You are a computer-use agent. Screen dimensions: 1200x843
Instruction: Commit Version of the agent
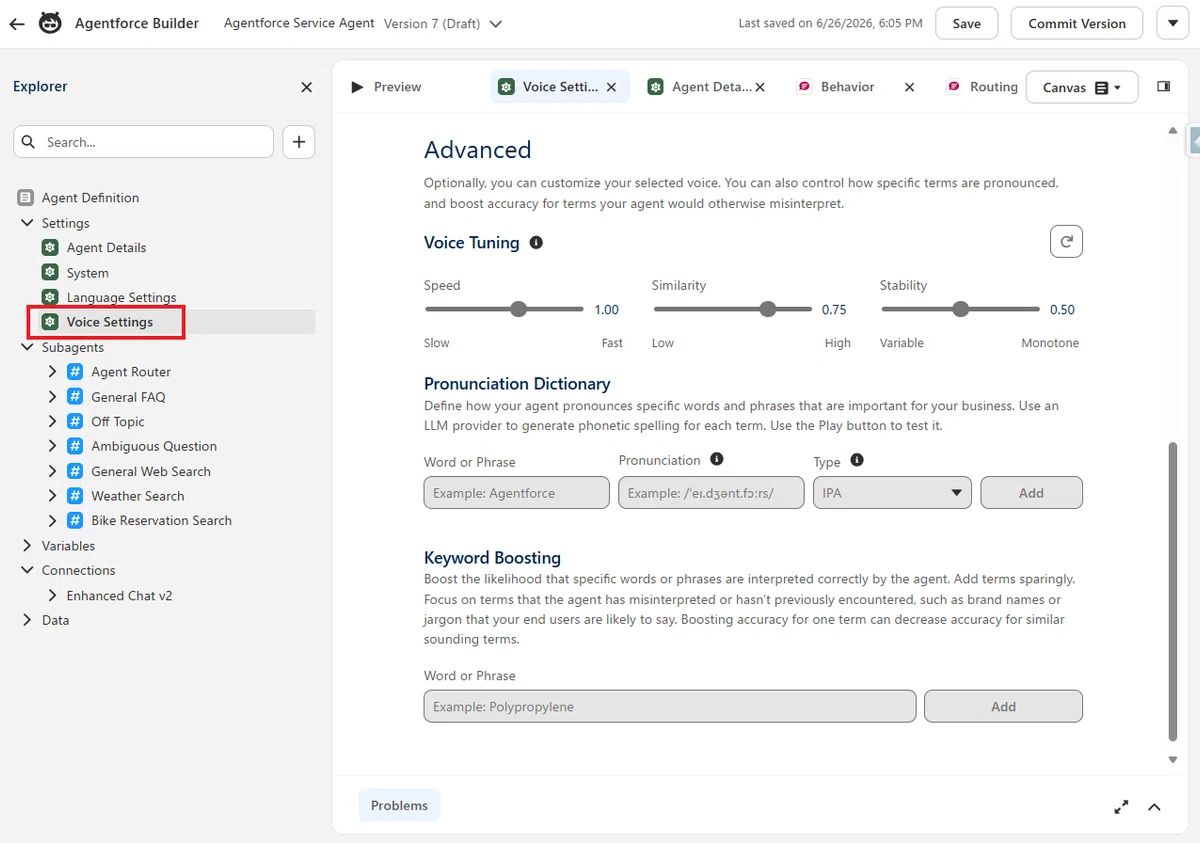1077,23
